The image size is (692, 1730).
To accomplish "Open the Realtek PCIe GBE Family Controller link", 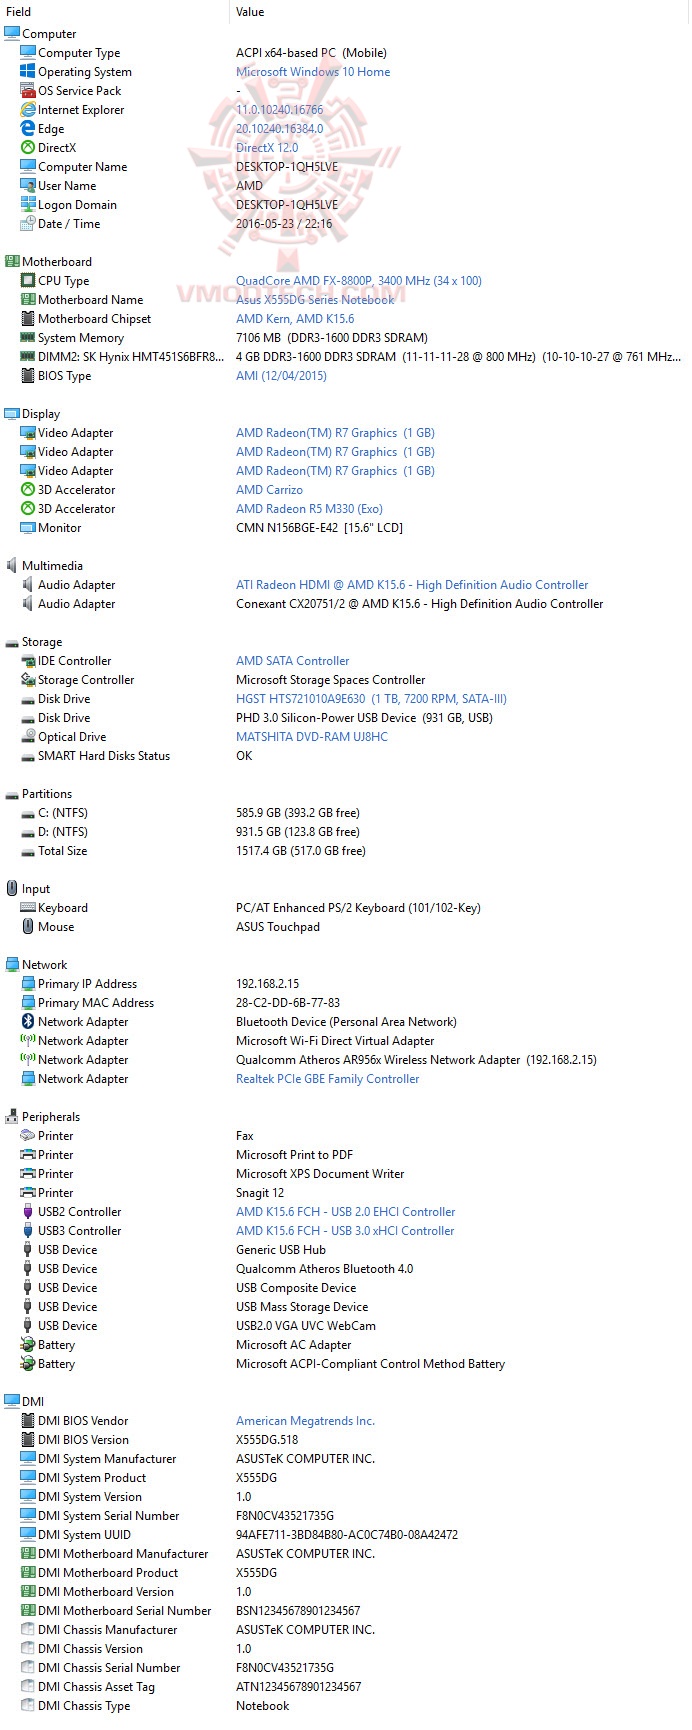I will tap(328, 1079).
